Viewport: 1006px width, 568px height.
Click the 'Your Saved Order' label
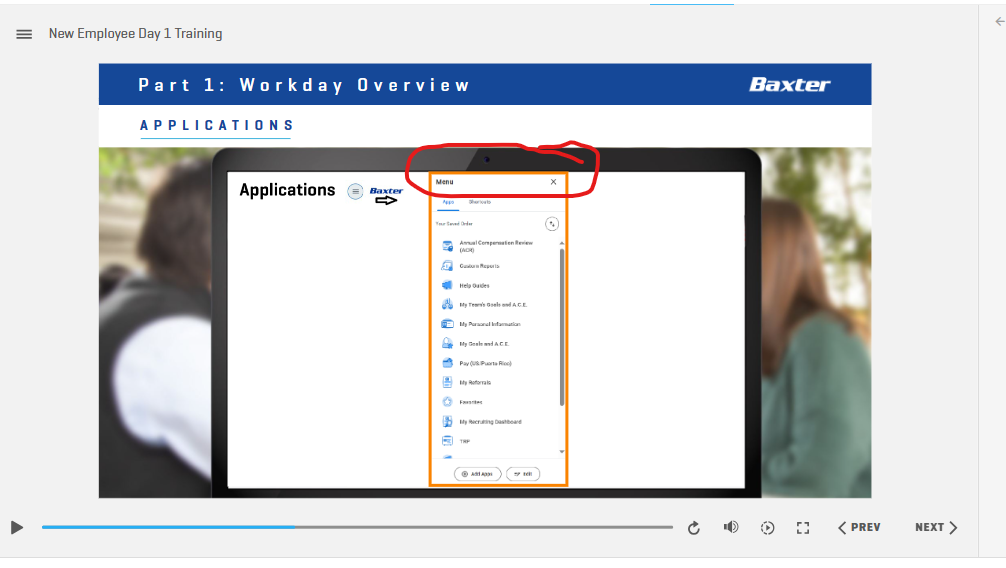(x=454, y=223)
